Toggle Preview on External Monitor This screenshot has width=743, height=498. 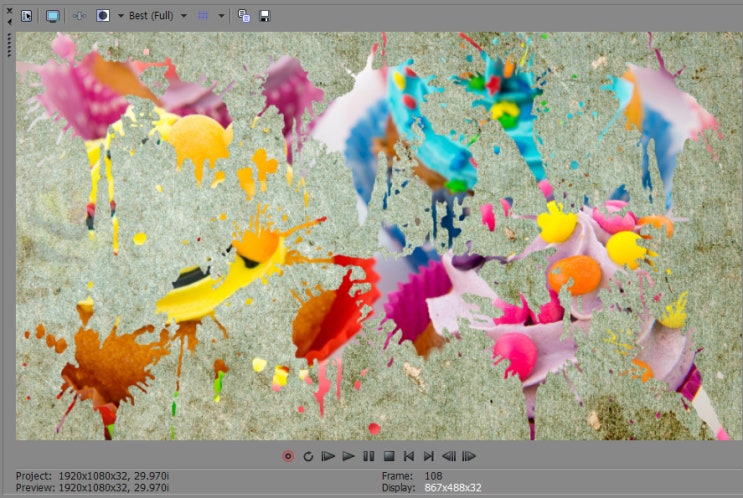[53, 16]
